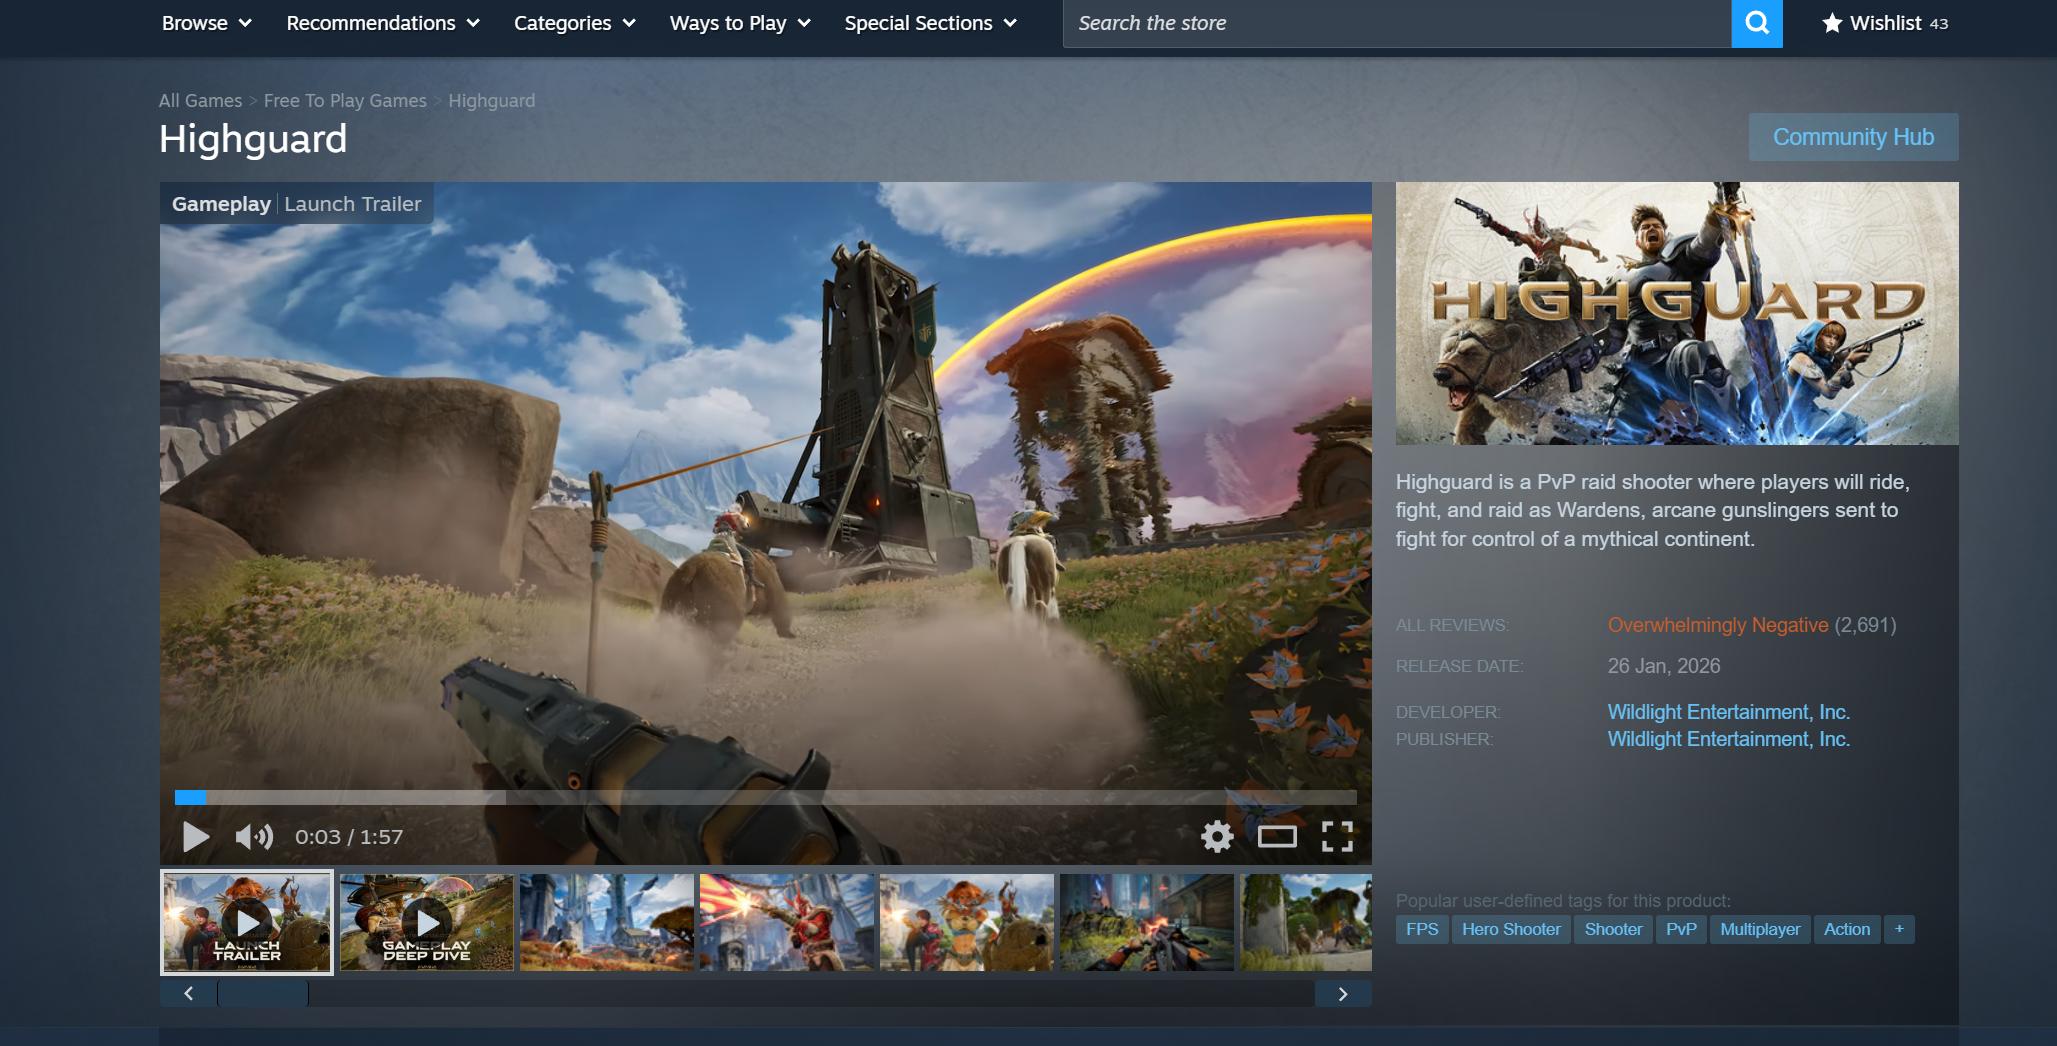Image resolution: width=2057 pixels, height=1046 pixels.
Task: Click the store search magnifier button
Action: [1757, 23]
